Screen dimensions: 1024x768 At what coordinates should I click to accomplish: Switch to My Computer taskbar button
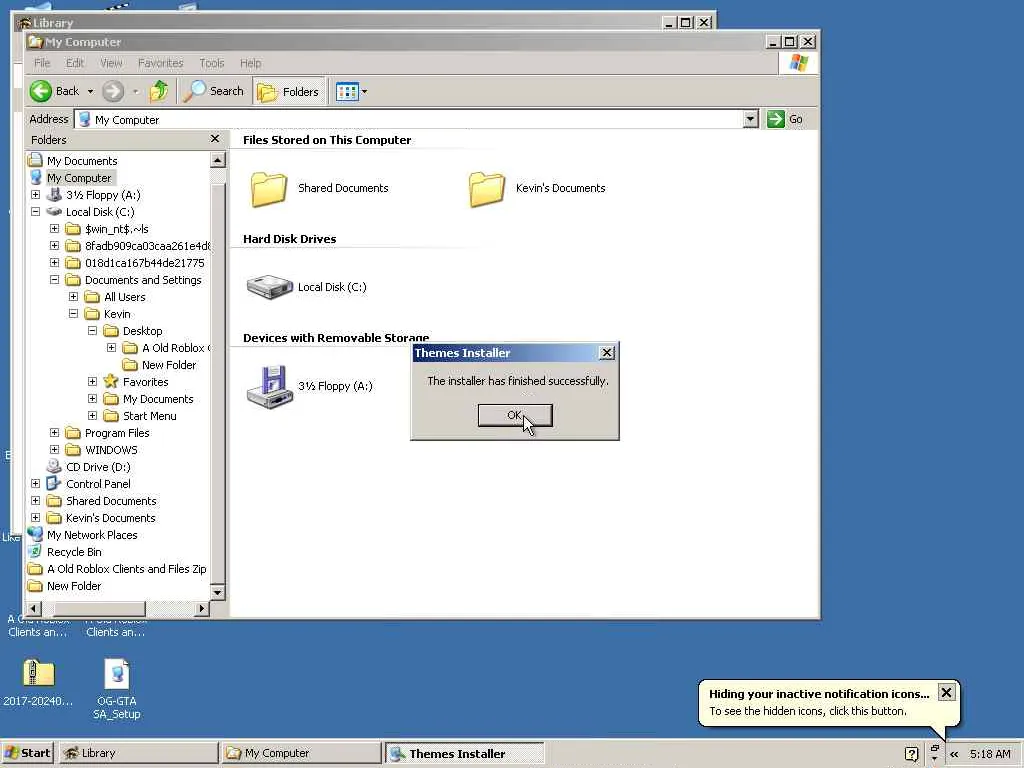click(x=300, y=753)
